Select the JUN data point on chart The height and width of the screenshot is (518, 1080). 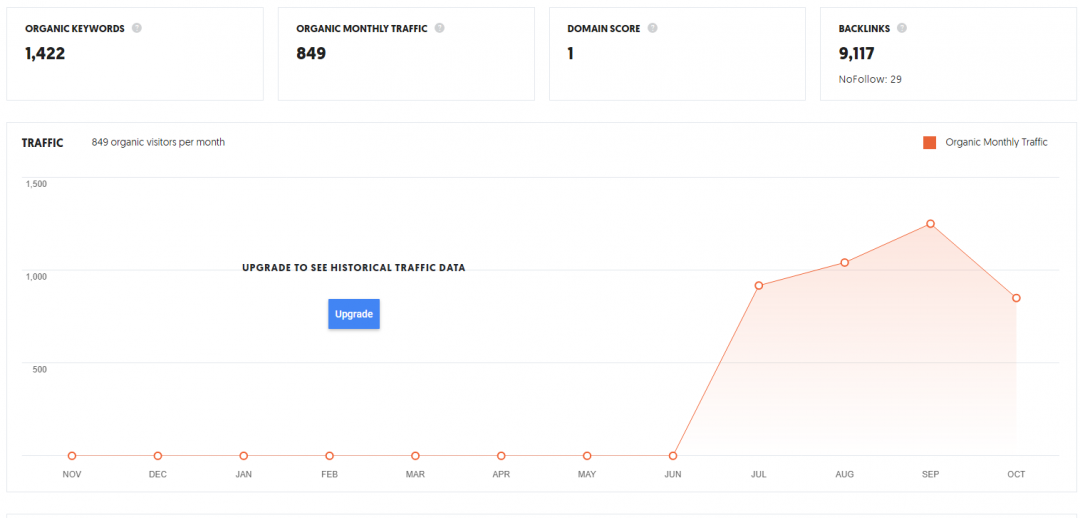click(673, 456)
